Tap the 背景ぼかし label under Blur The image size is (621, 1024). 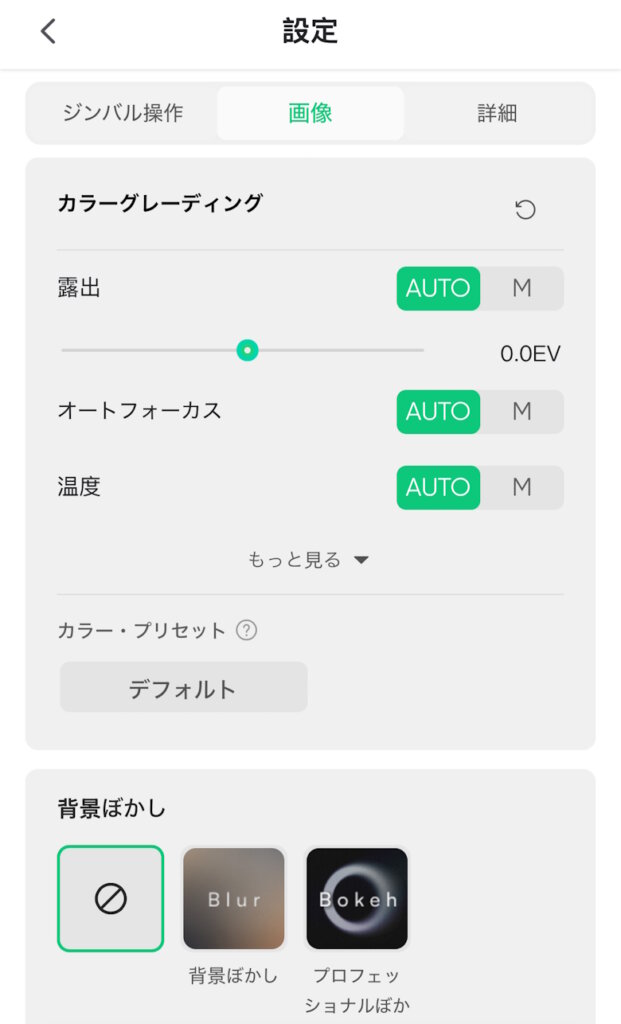(x=234, y=976)
